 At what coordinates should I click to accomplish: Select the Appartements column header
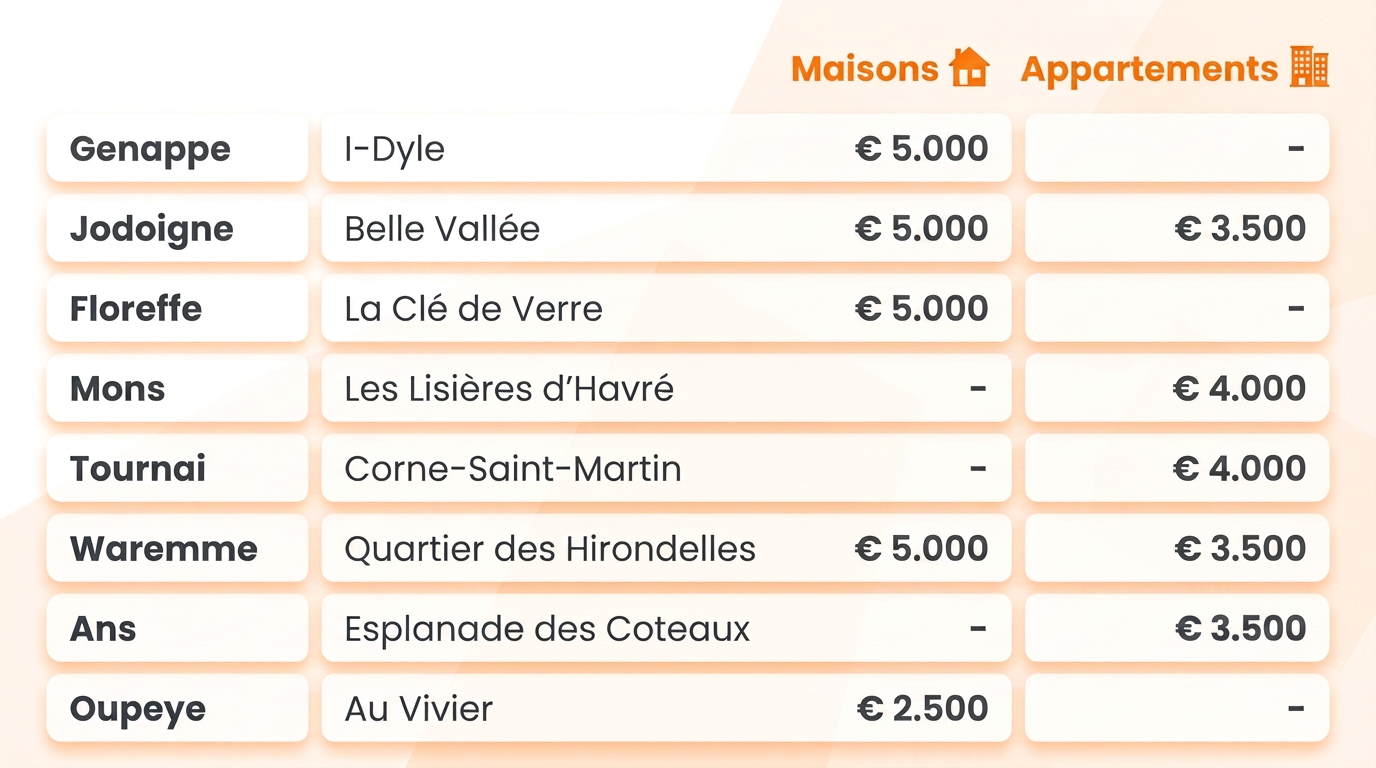tap(1150, 69)
